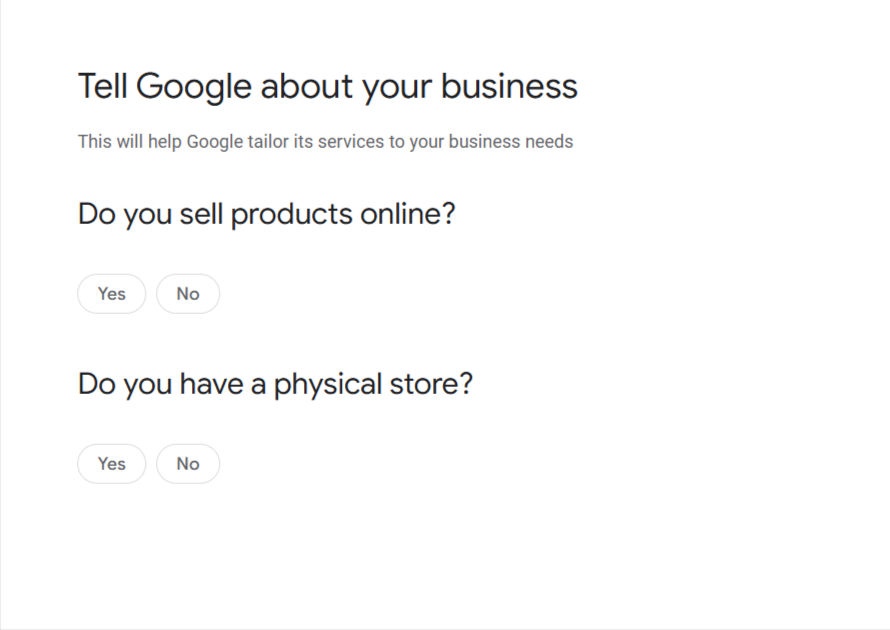Click the word 'store?' in the second question
The height and width of the screenshot is (630, 890).
431,384
